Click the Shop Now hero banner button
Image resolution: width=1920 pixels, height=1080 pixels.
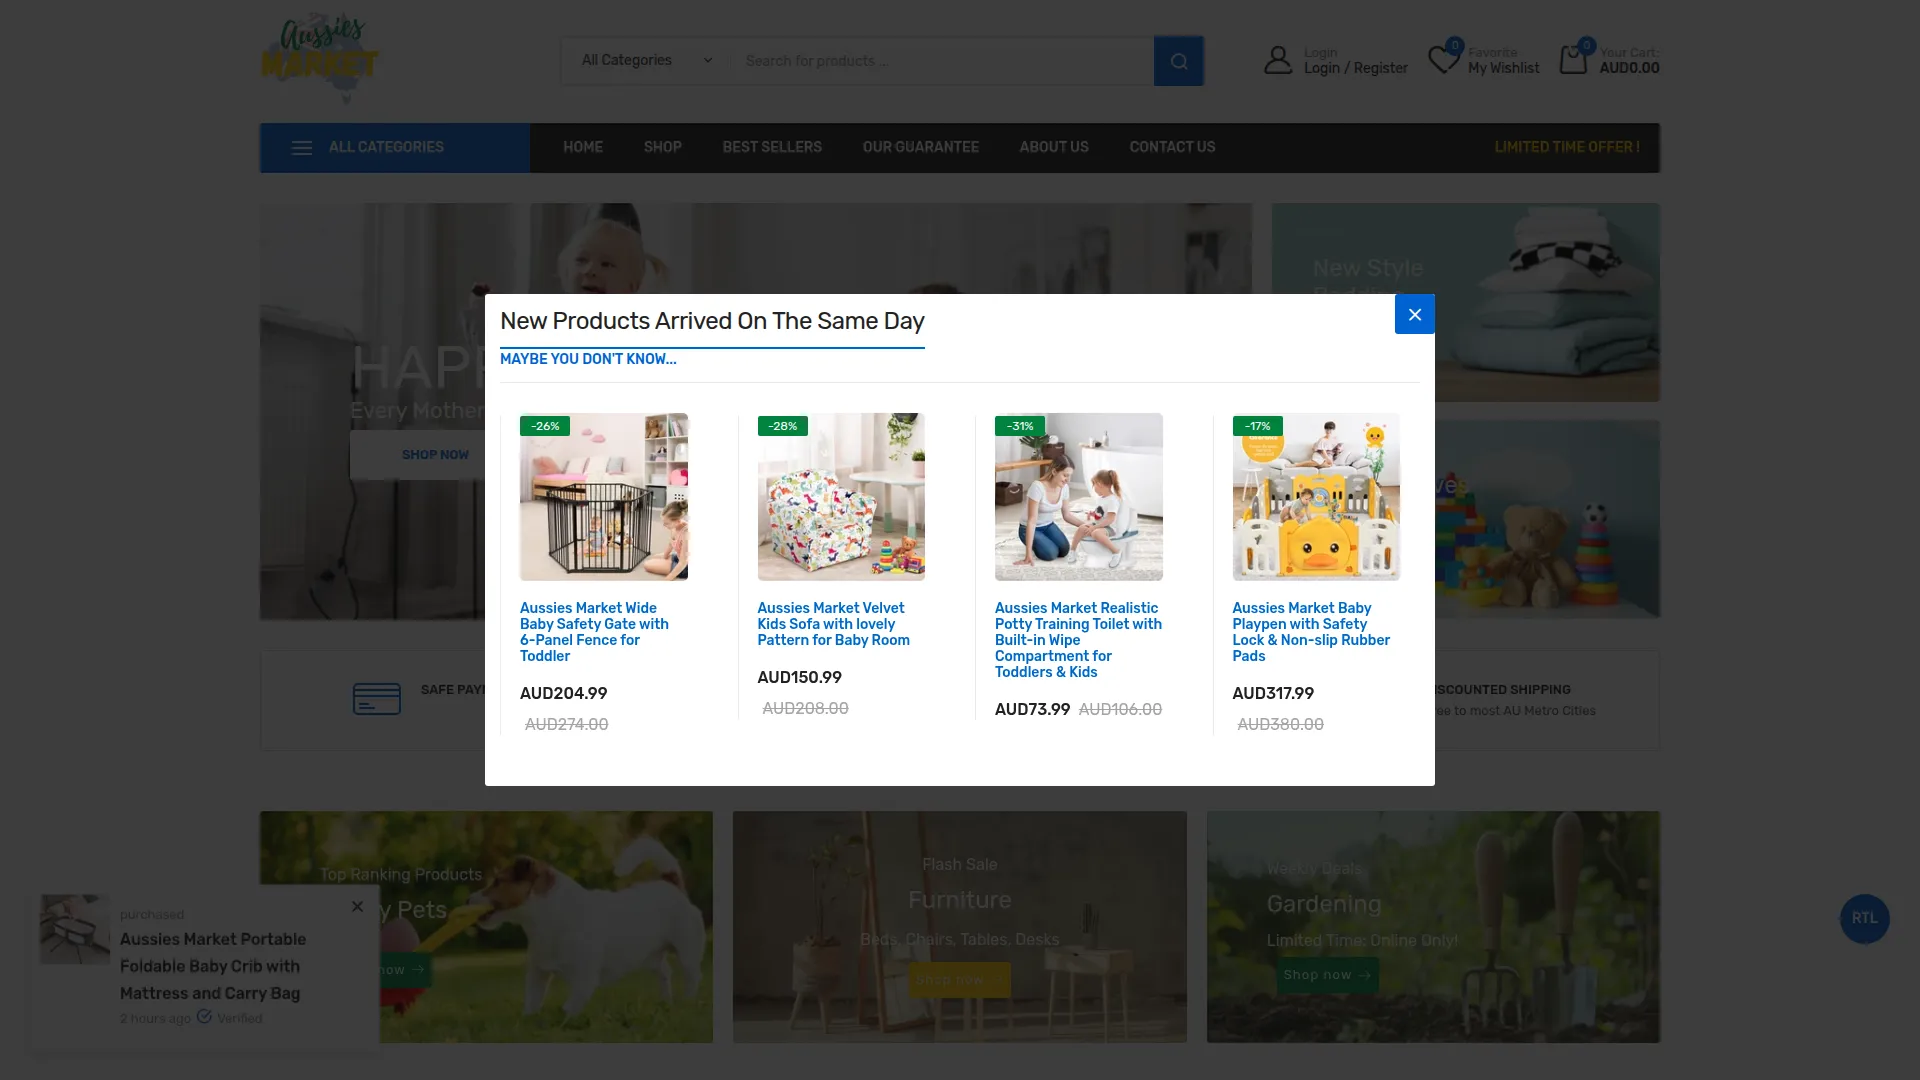(x=435, y=455)
